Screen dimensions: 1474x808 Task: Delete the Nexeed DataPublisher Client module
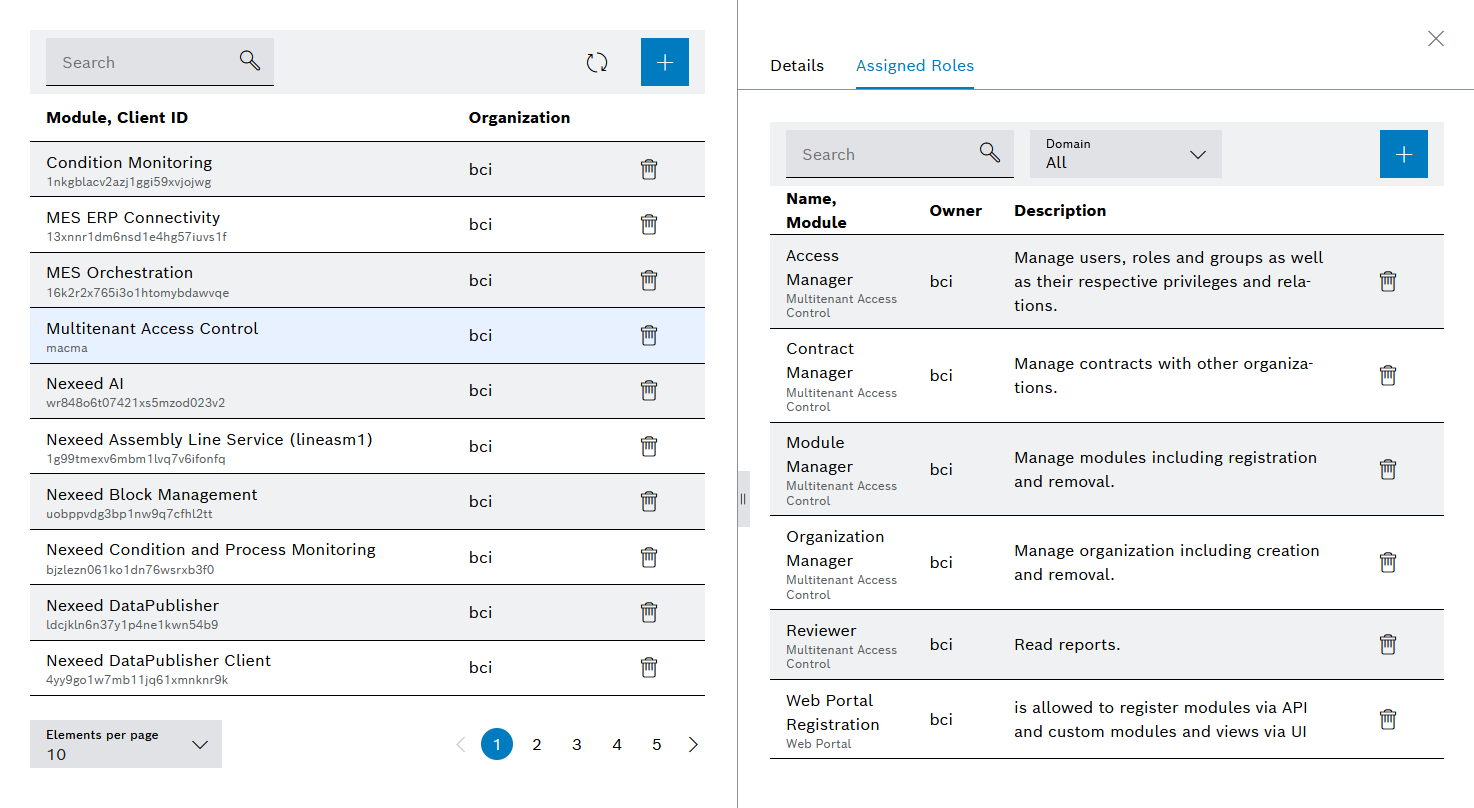pyautogui.click(x=649, y=668)
